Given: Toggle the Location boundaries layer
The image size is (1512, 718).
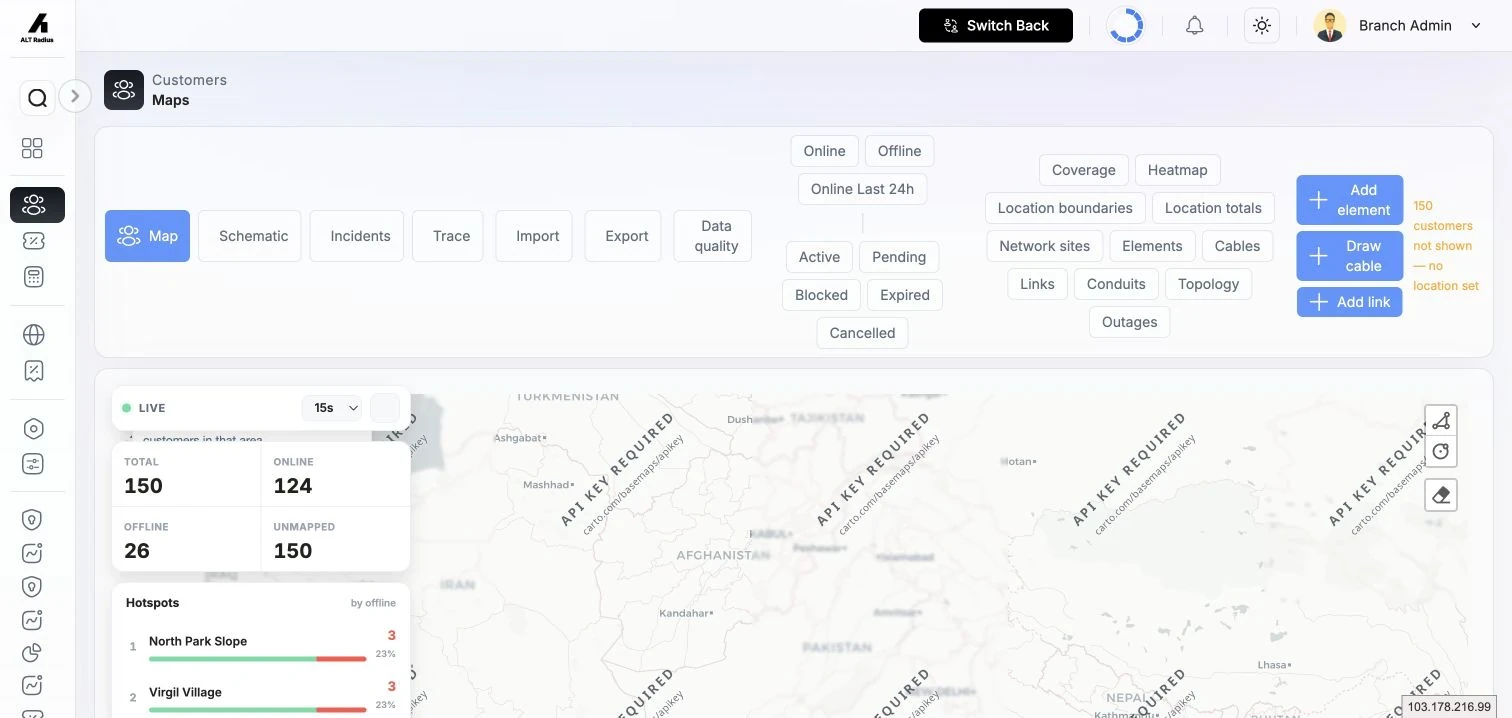Looking at the screenshot, I should pyautogui.click(x=1065, y=208).
